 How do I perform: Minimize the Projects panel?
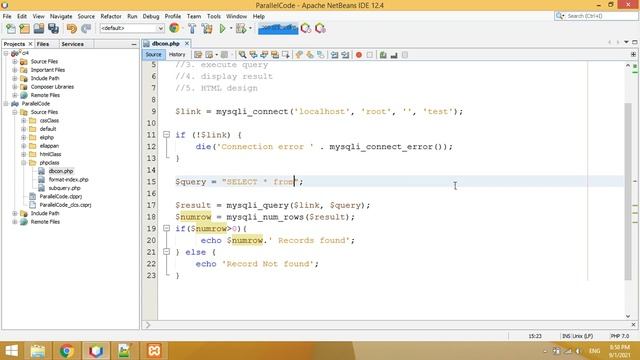coord(134,44)
